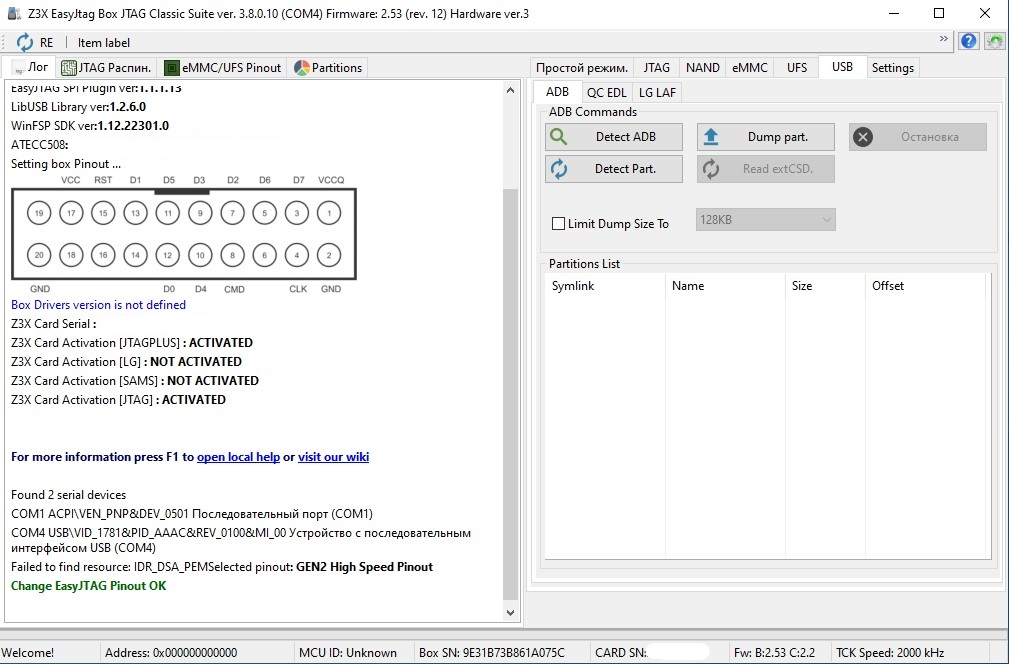The height and width of the screenshot is (664, 1009).
Task: Switch to Простой режим tab
Action: pos(582,68)
